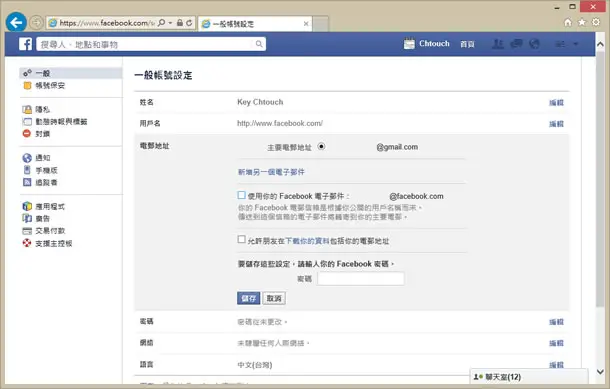610x389 pixels.
Task: Expand the address bar search dropdown arrow
Action: click(170, 23)
